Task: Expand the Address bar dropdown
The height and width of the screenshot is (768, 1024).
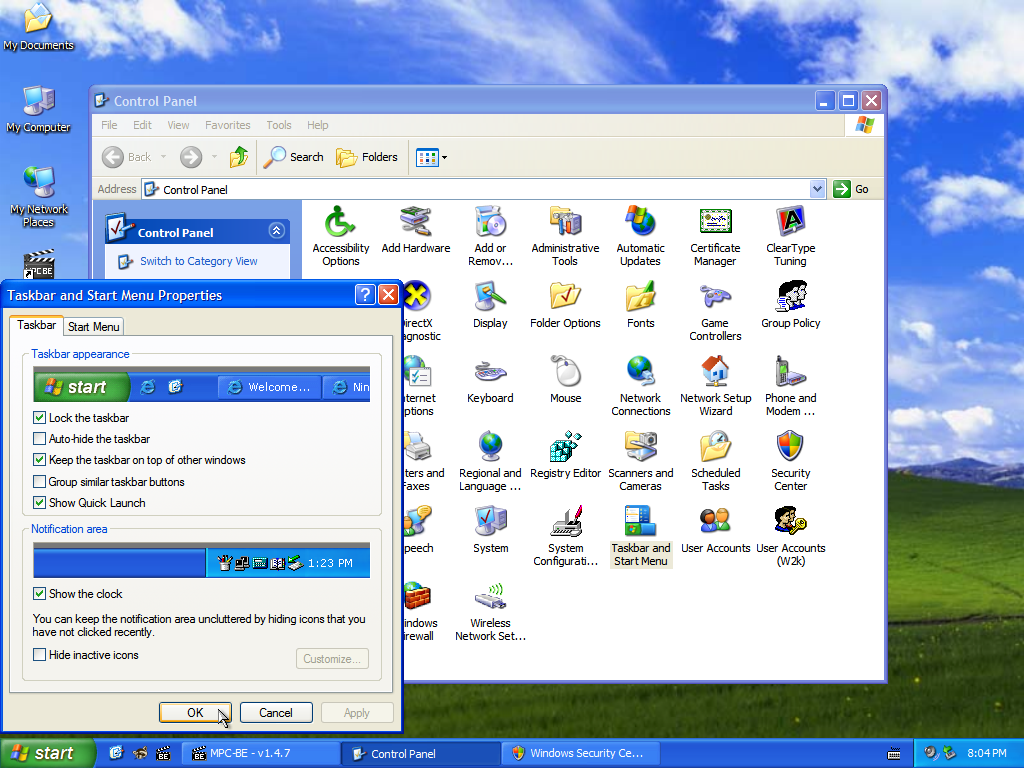Action: pos(817,189)
